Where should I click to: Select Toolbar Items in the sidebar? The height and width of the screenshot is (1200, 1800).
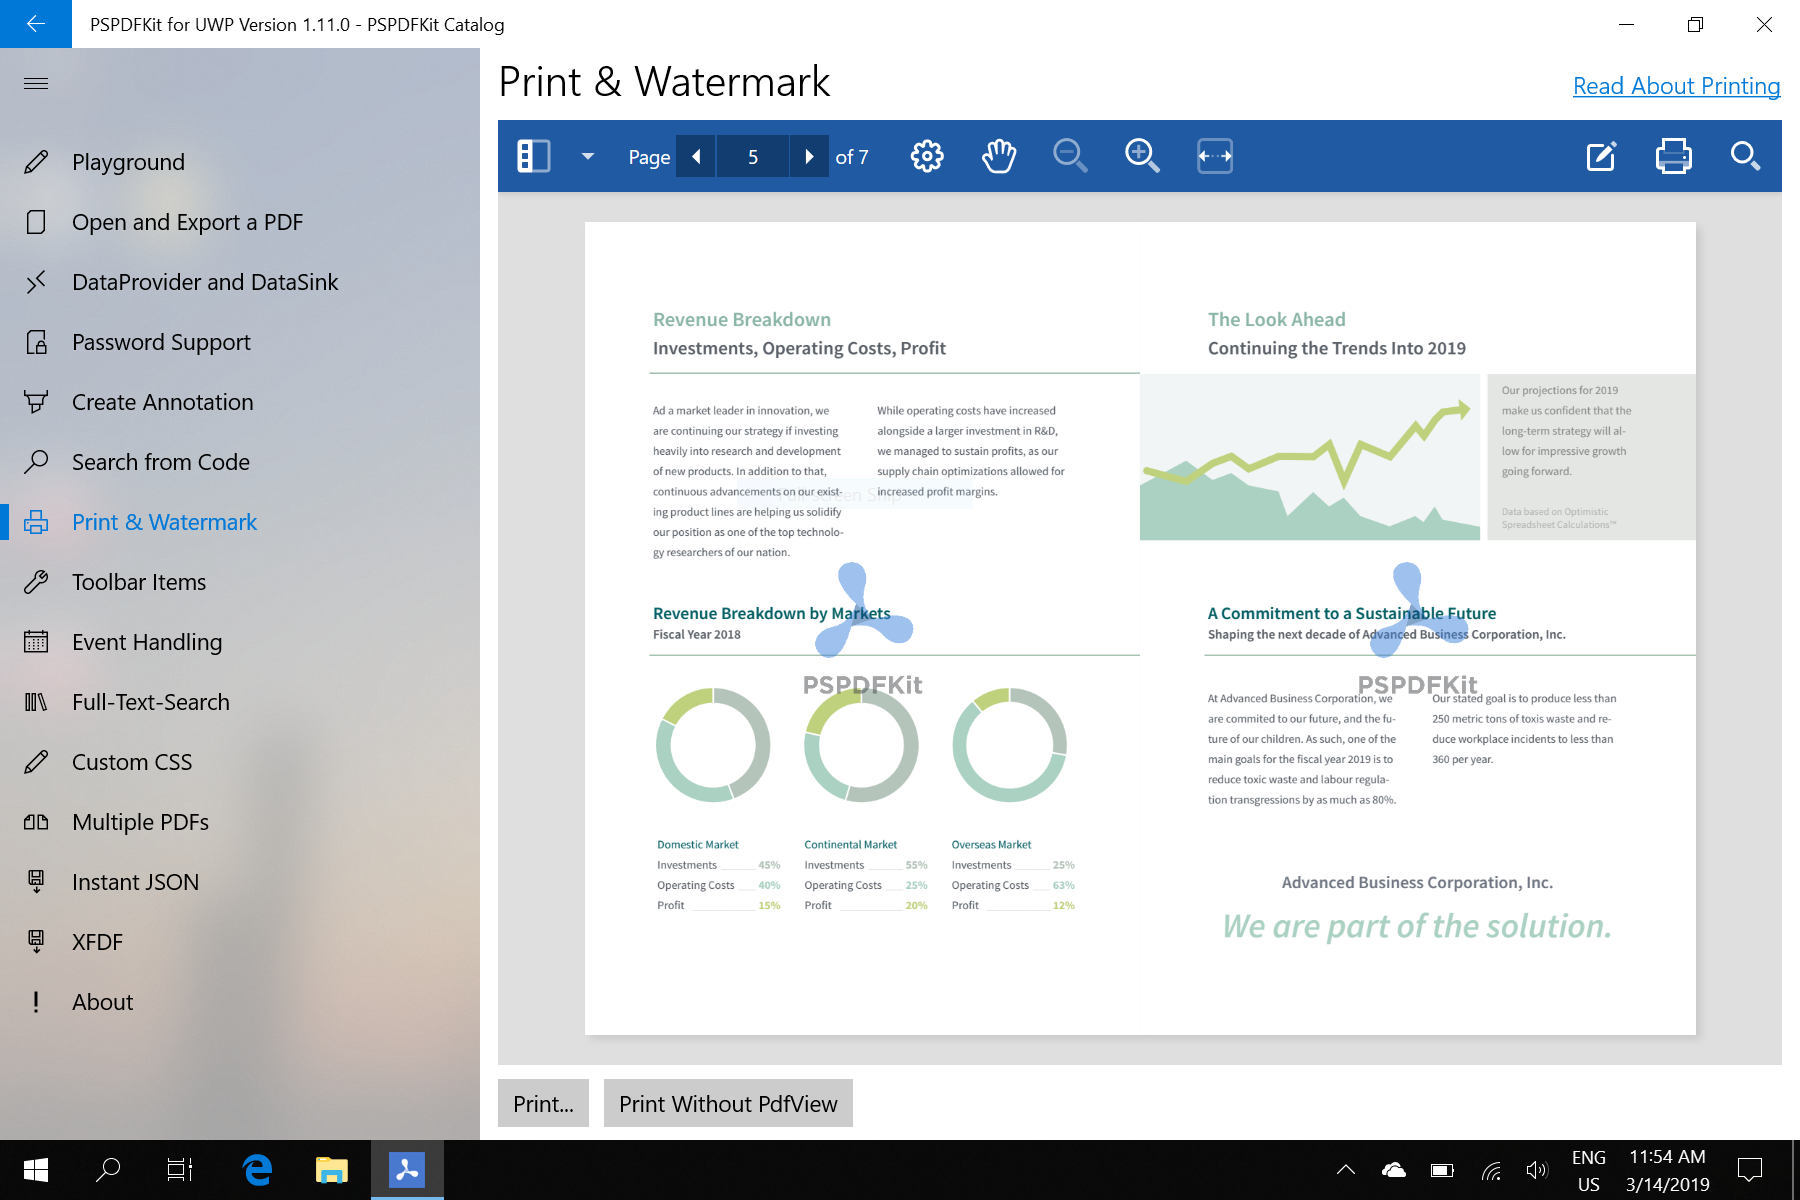coord(139,582)
